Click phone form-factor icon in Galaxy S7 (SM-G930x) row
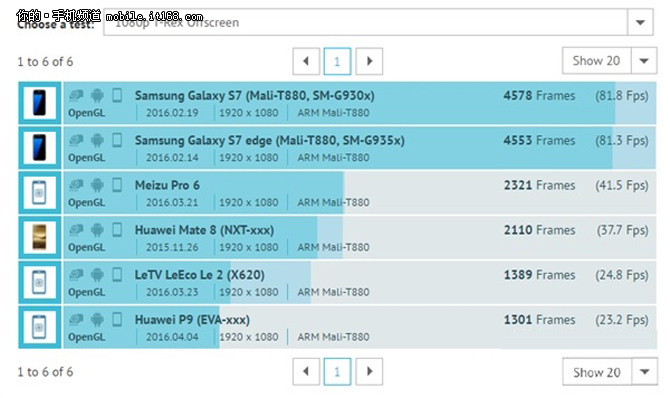The image size is (670, 398). point(117,95)
